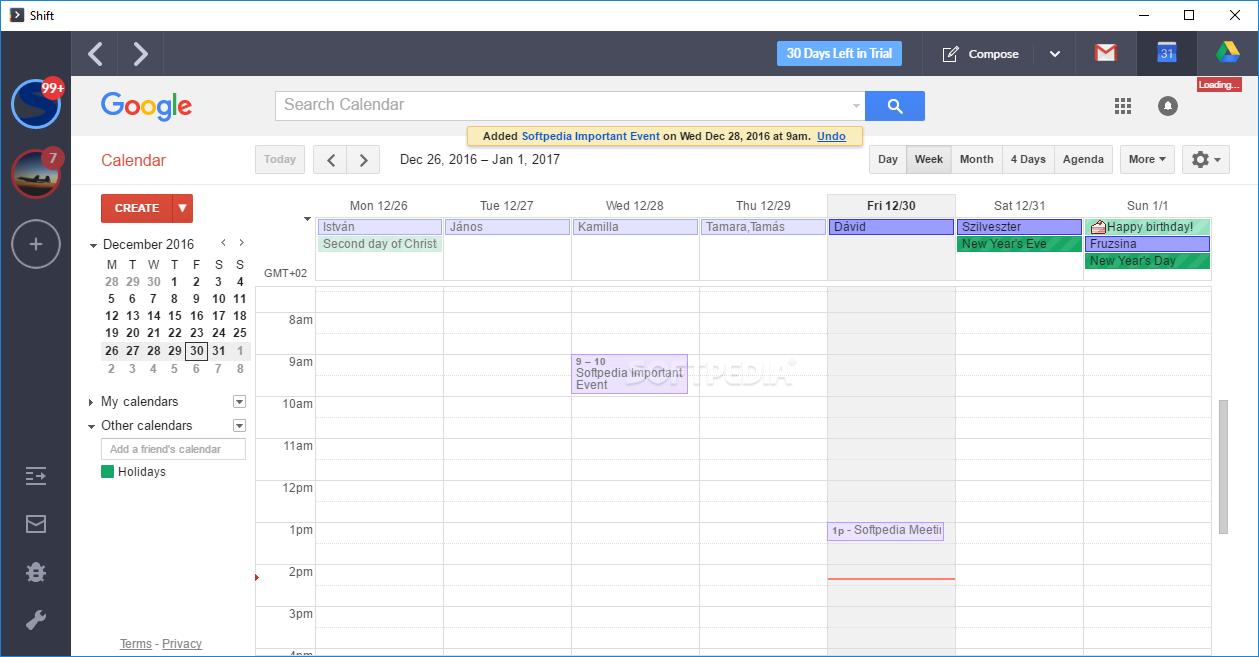The height and width of the screenshot is (657, 1259).
Task: Add a new account with plus icon
Action: point(36,244)
